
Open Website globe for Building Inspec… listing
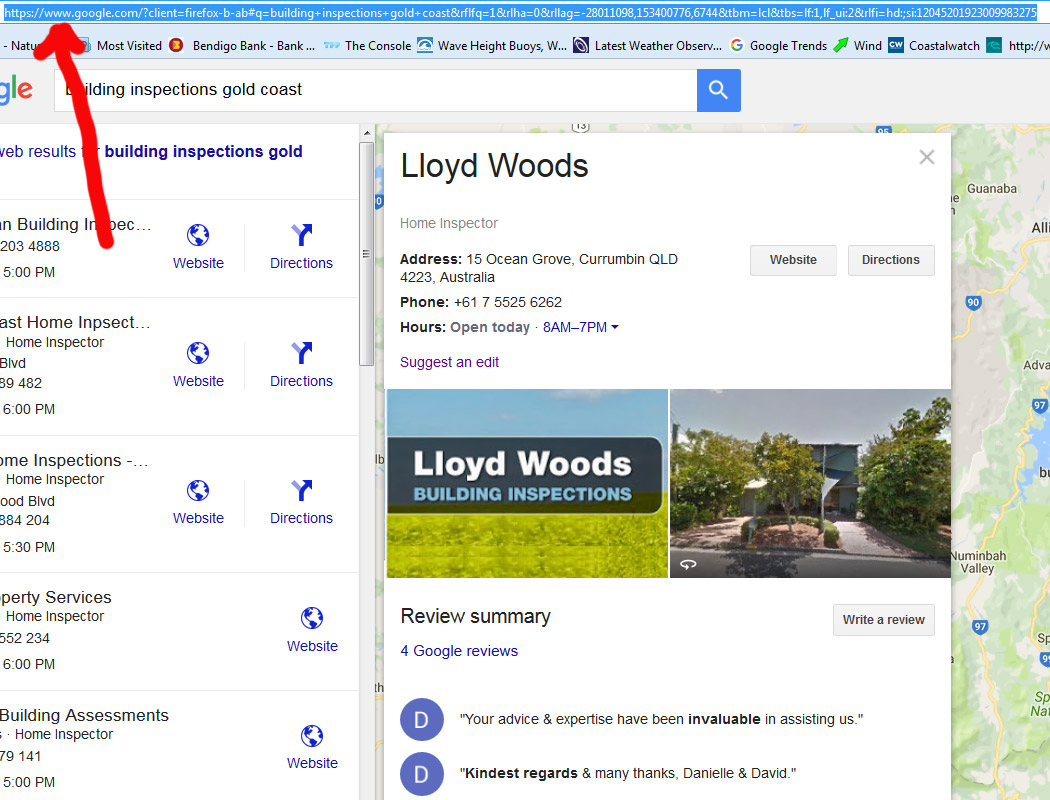[x=198, y=247]
